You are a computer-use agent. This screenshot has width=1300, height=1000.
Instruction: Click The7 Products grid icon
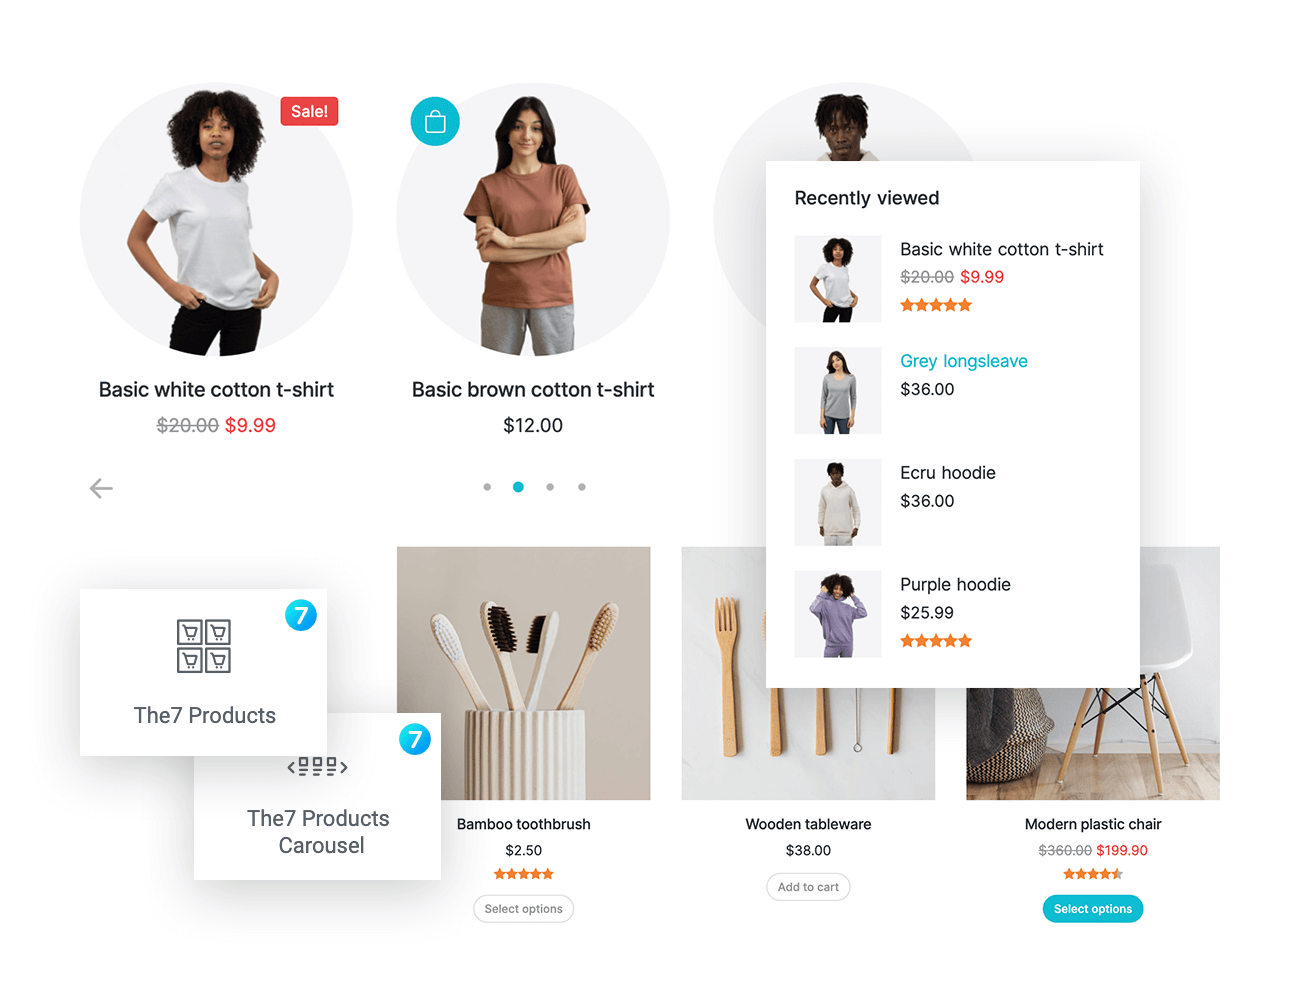click(204, 646)
